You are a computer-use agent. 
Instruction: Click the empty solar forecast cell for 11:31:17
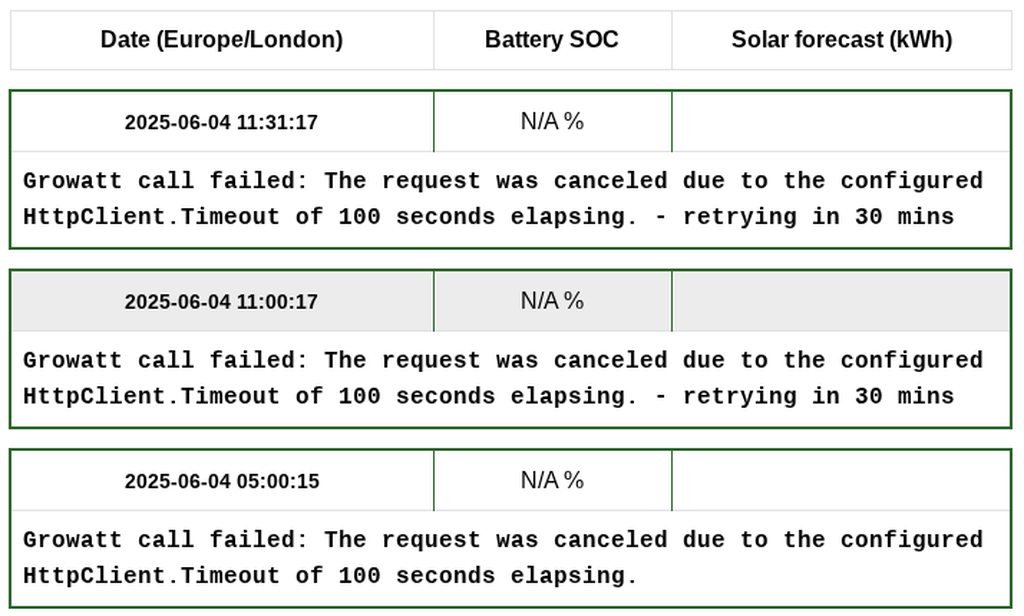coord(841,122)
